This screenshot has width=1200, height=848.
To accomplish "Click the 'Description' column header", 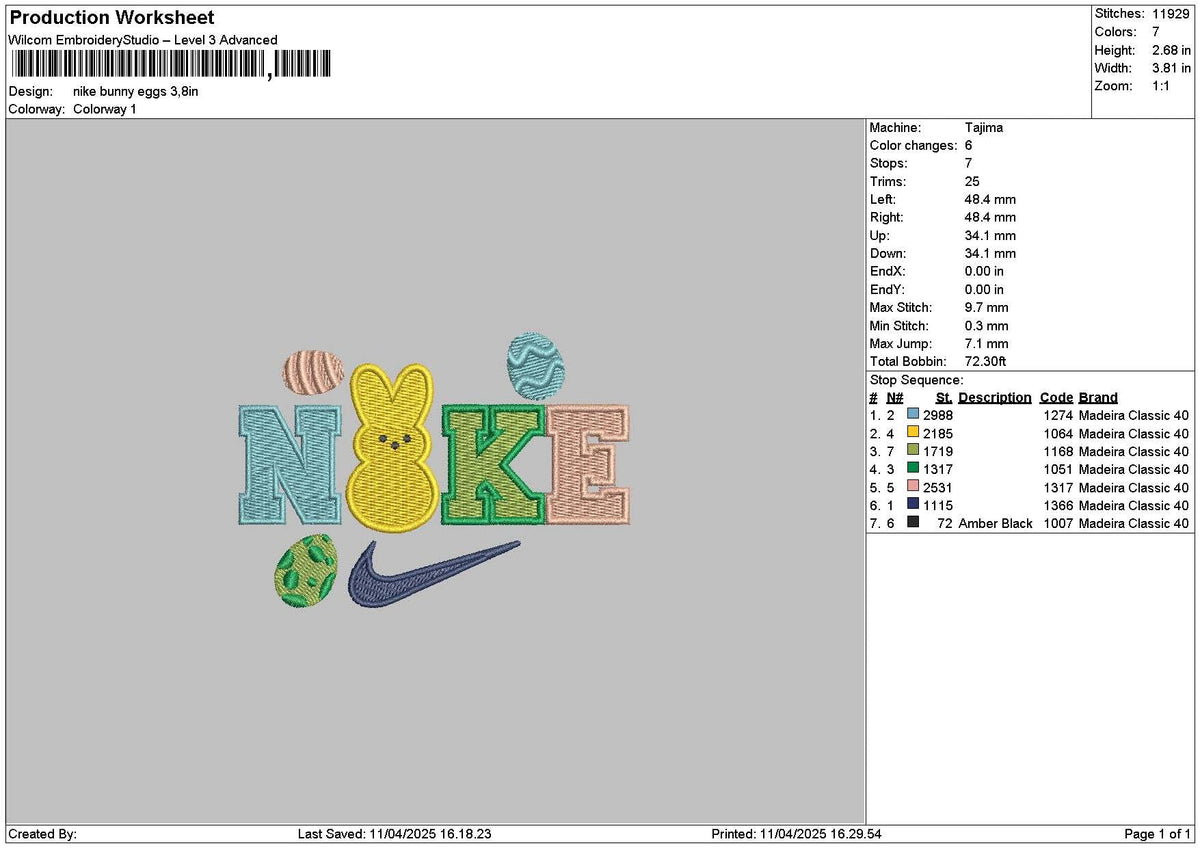I will tap(995, 397).
